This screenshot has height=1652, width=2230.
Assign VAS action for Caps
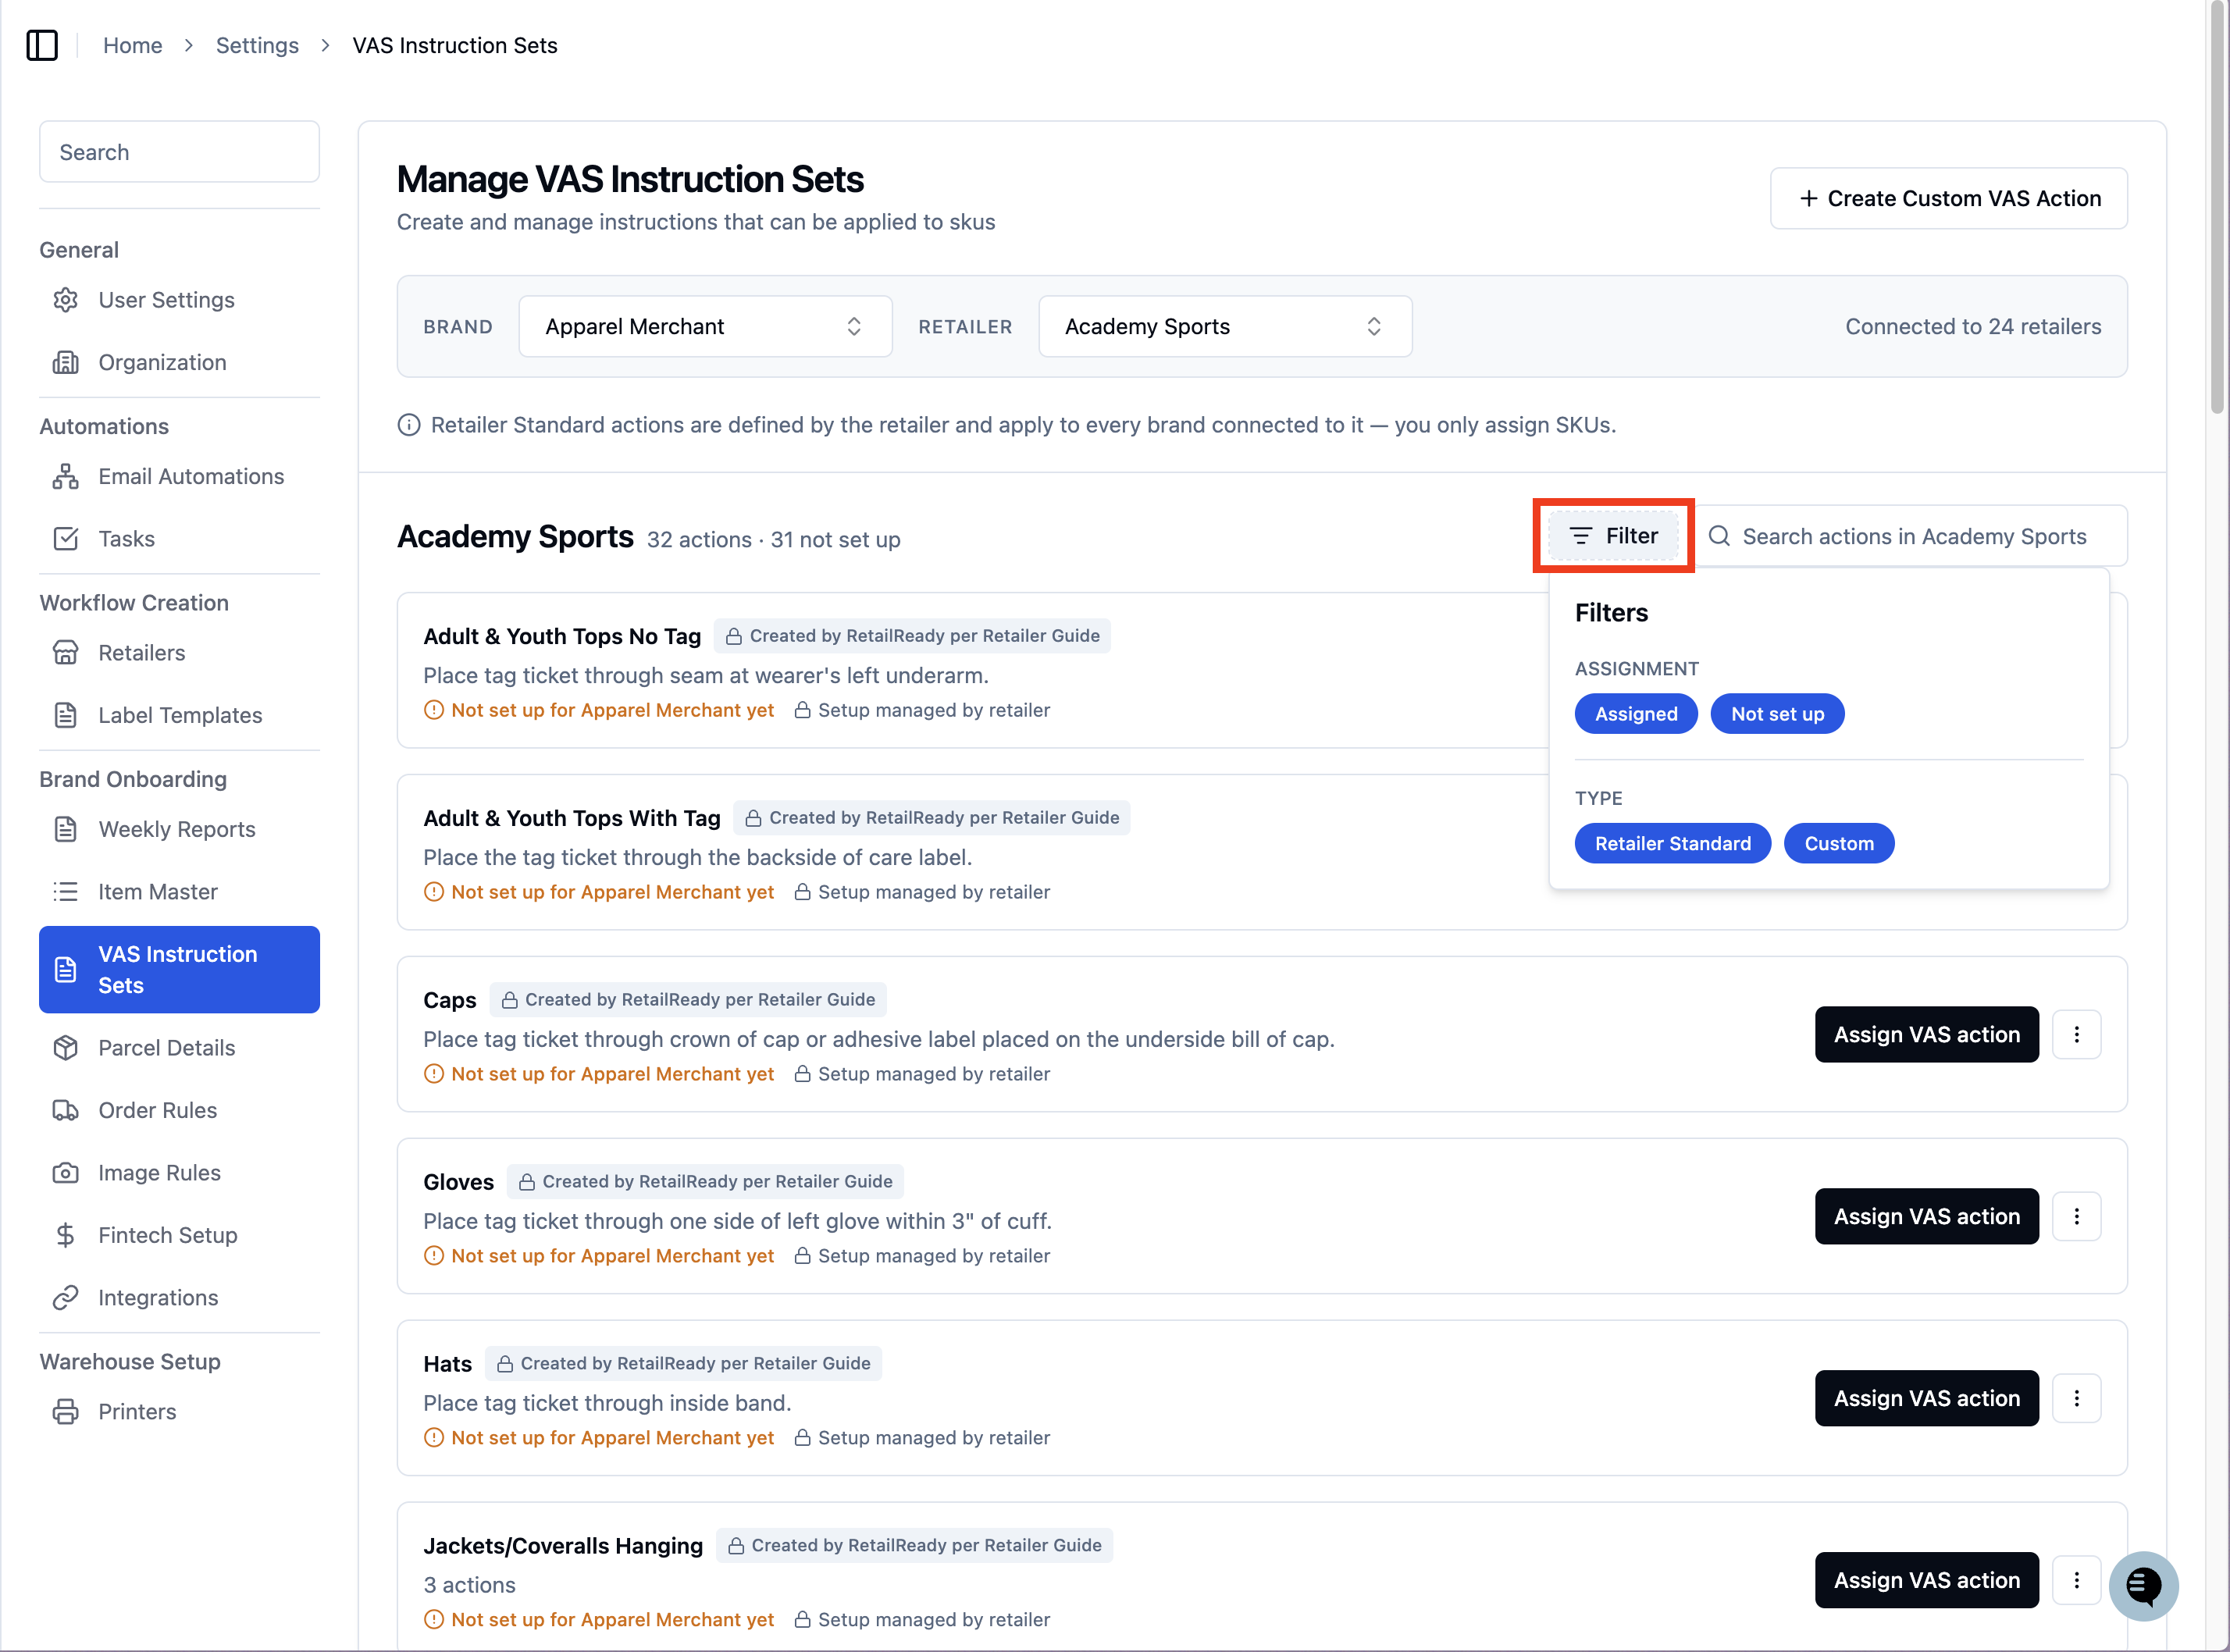pos(1926,1034)
